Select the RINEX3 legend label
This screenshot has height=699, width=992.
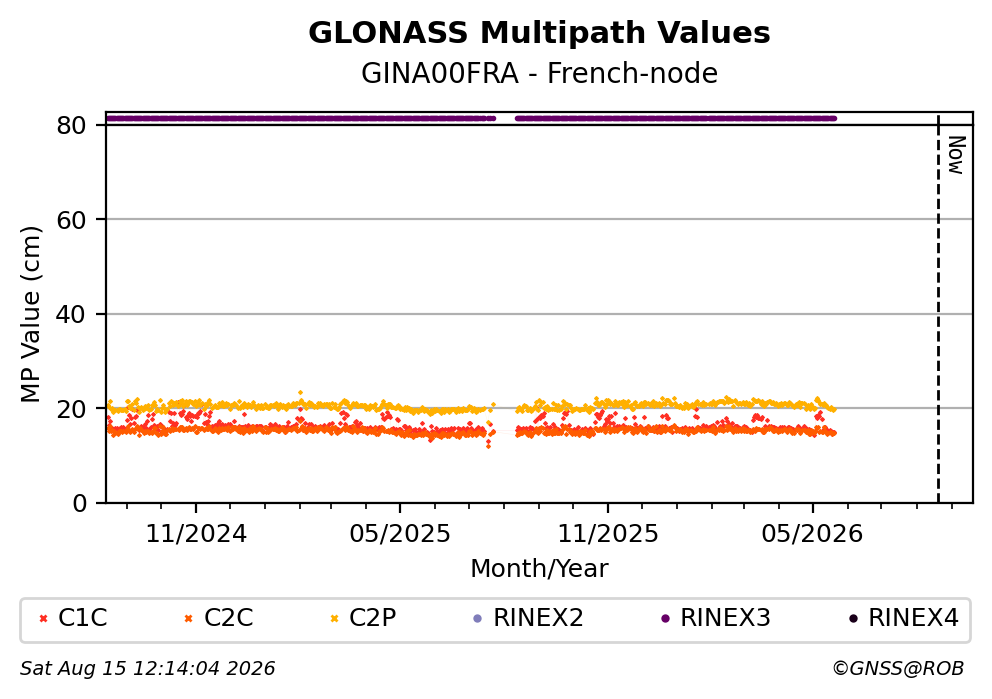[725, 618]
